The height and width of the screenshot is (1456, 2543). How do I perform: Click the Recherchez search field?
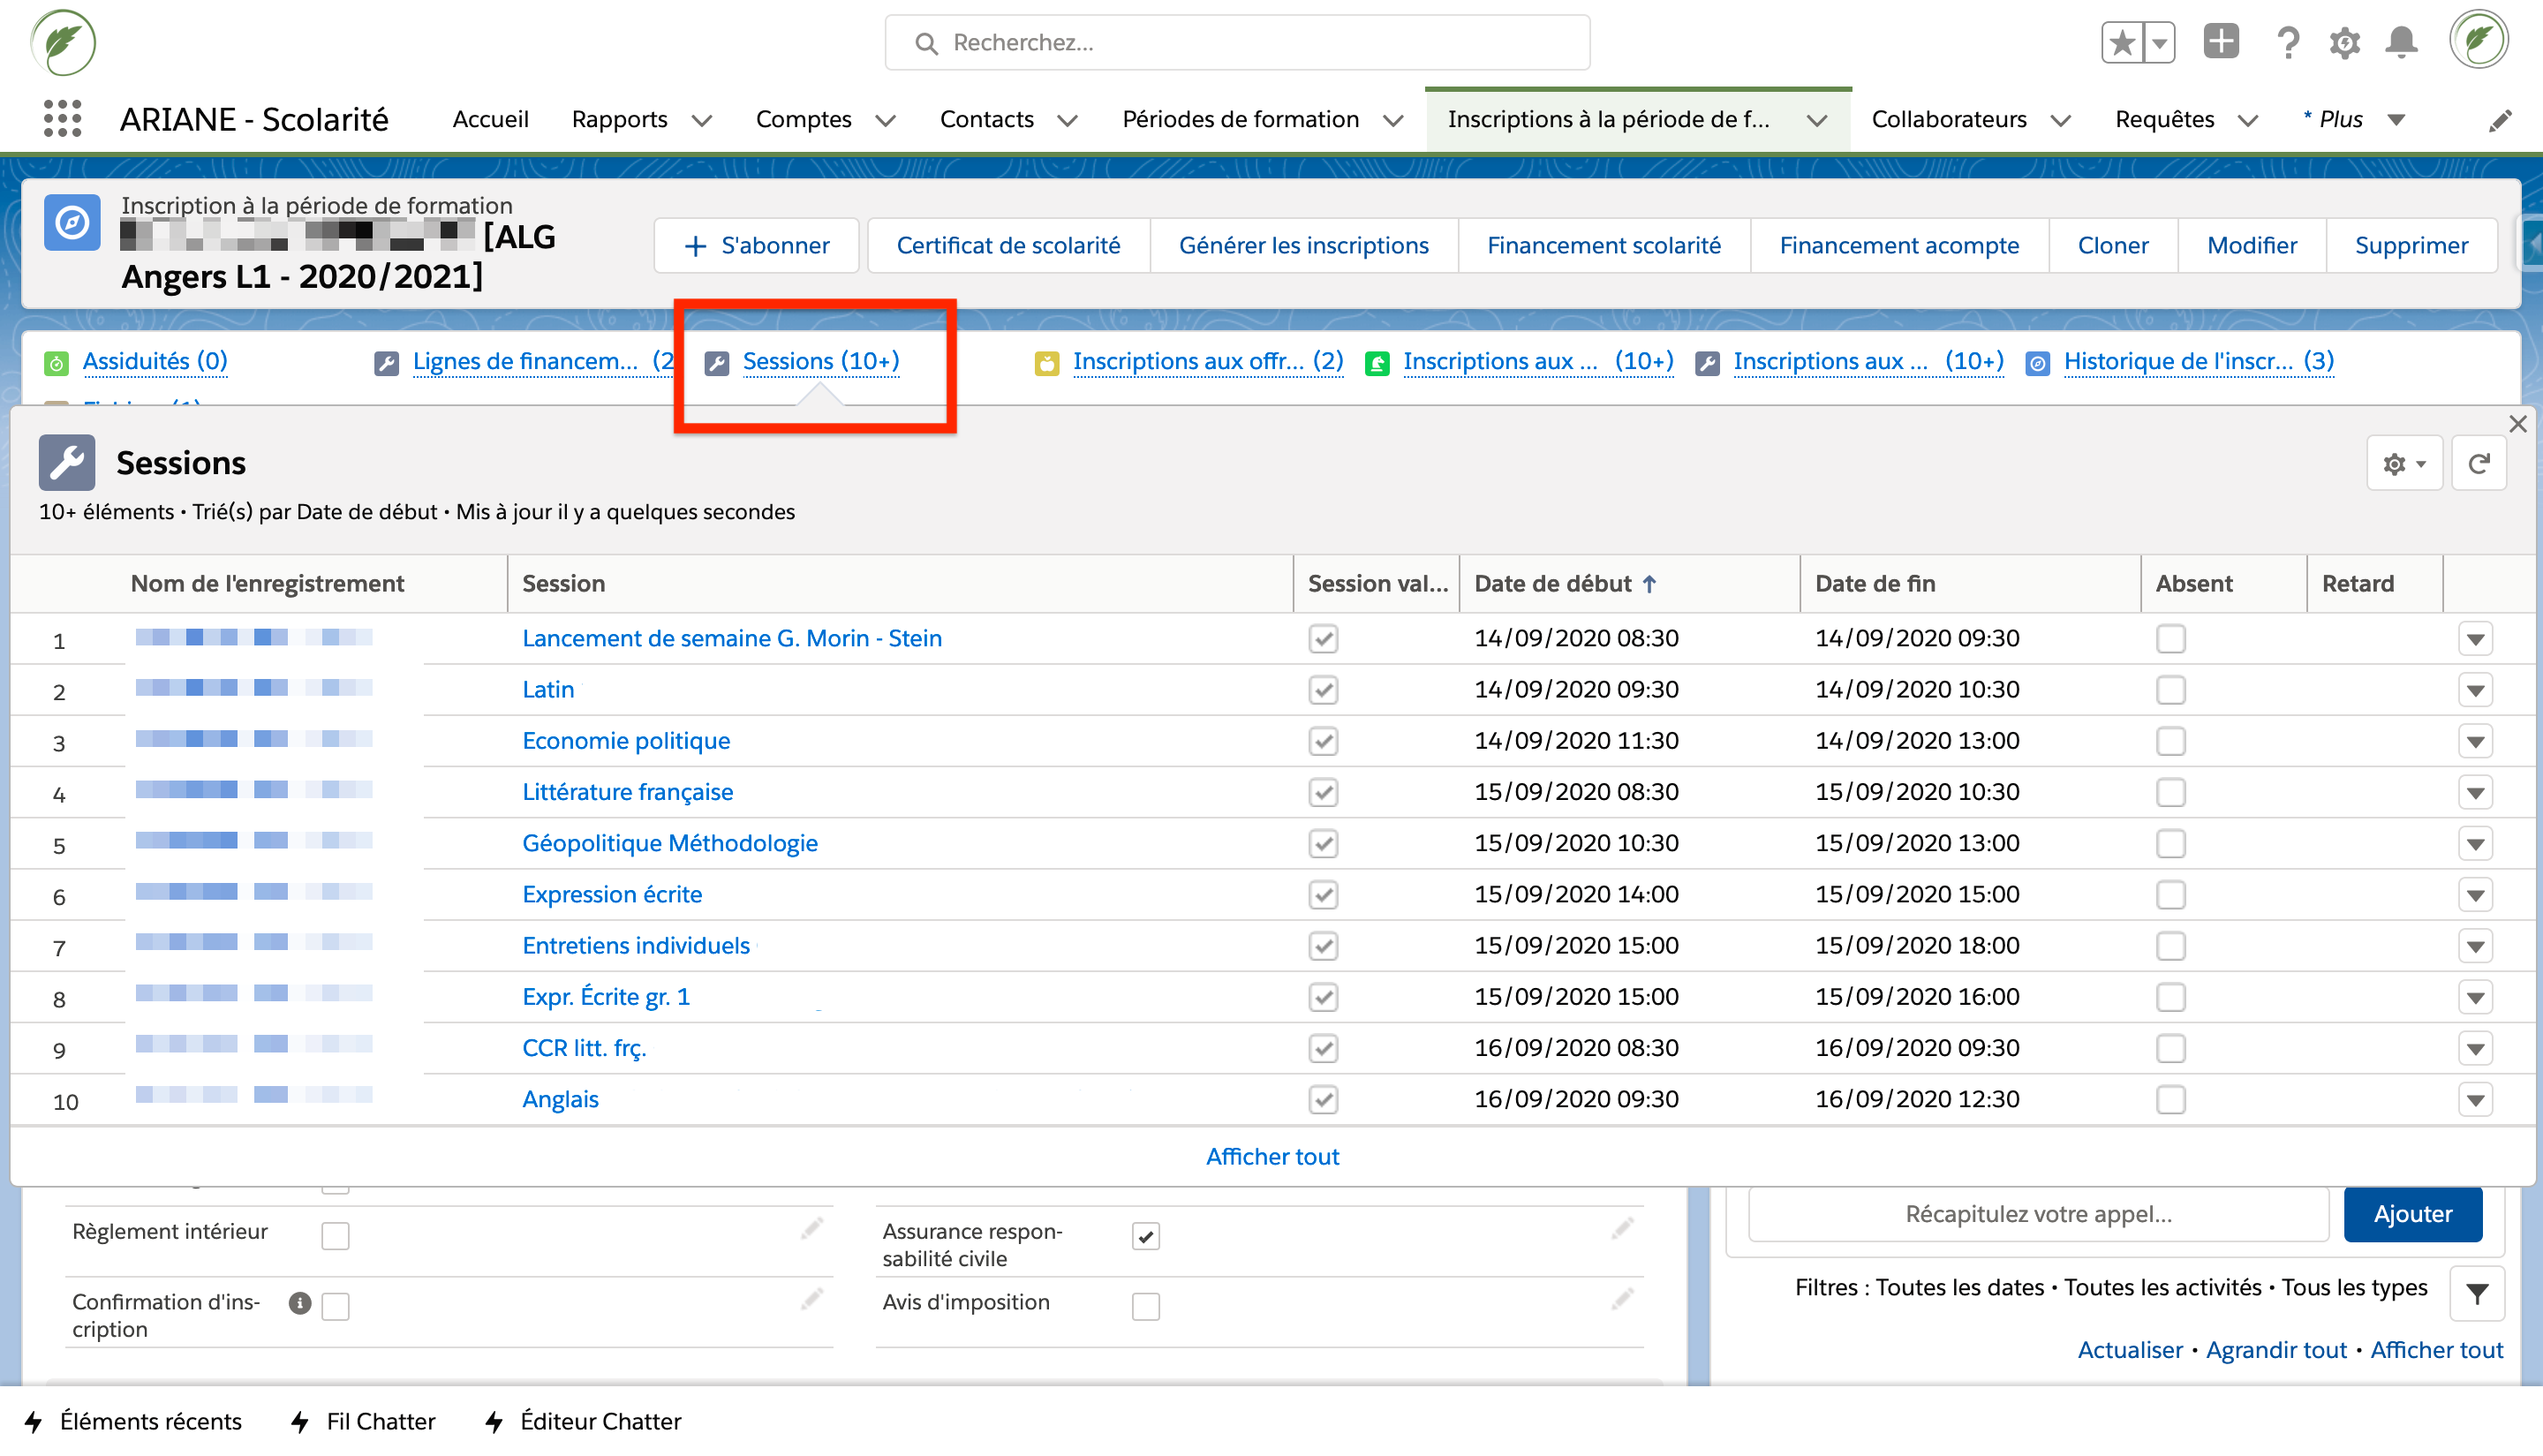pyautogui.click(x=1238, y=42)
